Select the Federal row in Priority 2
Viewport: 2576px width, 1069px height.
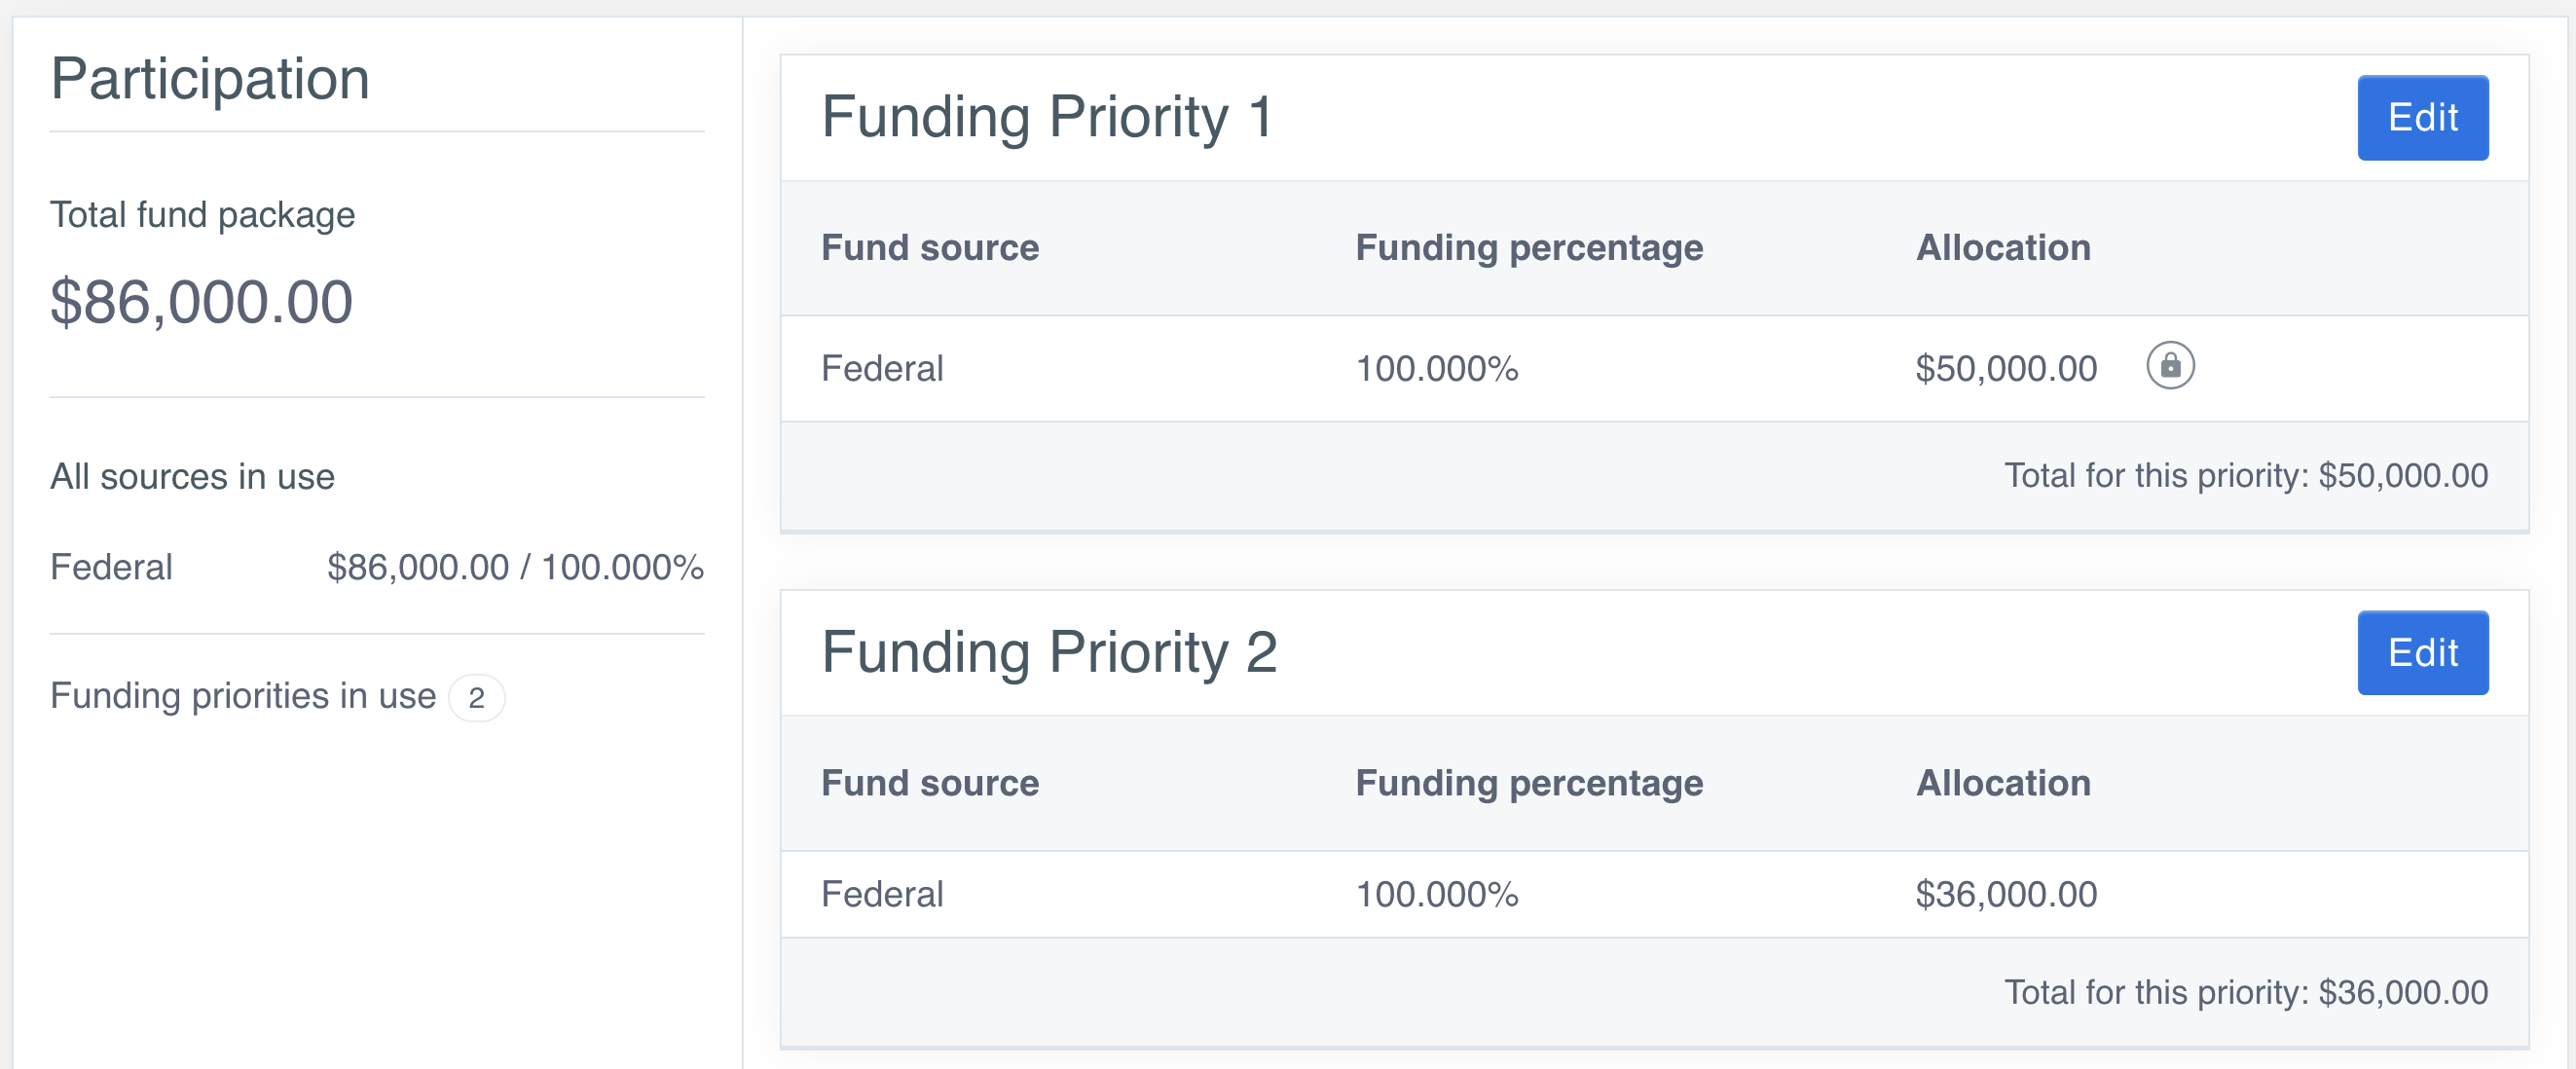click(x=882, y=894)
